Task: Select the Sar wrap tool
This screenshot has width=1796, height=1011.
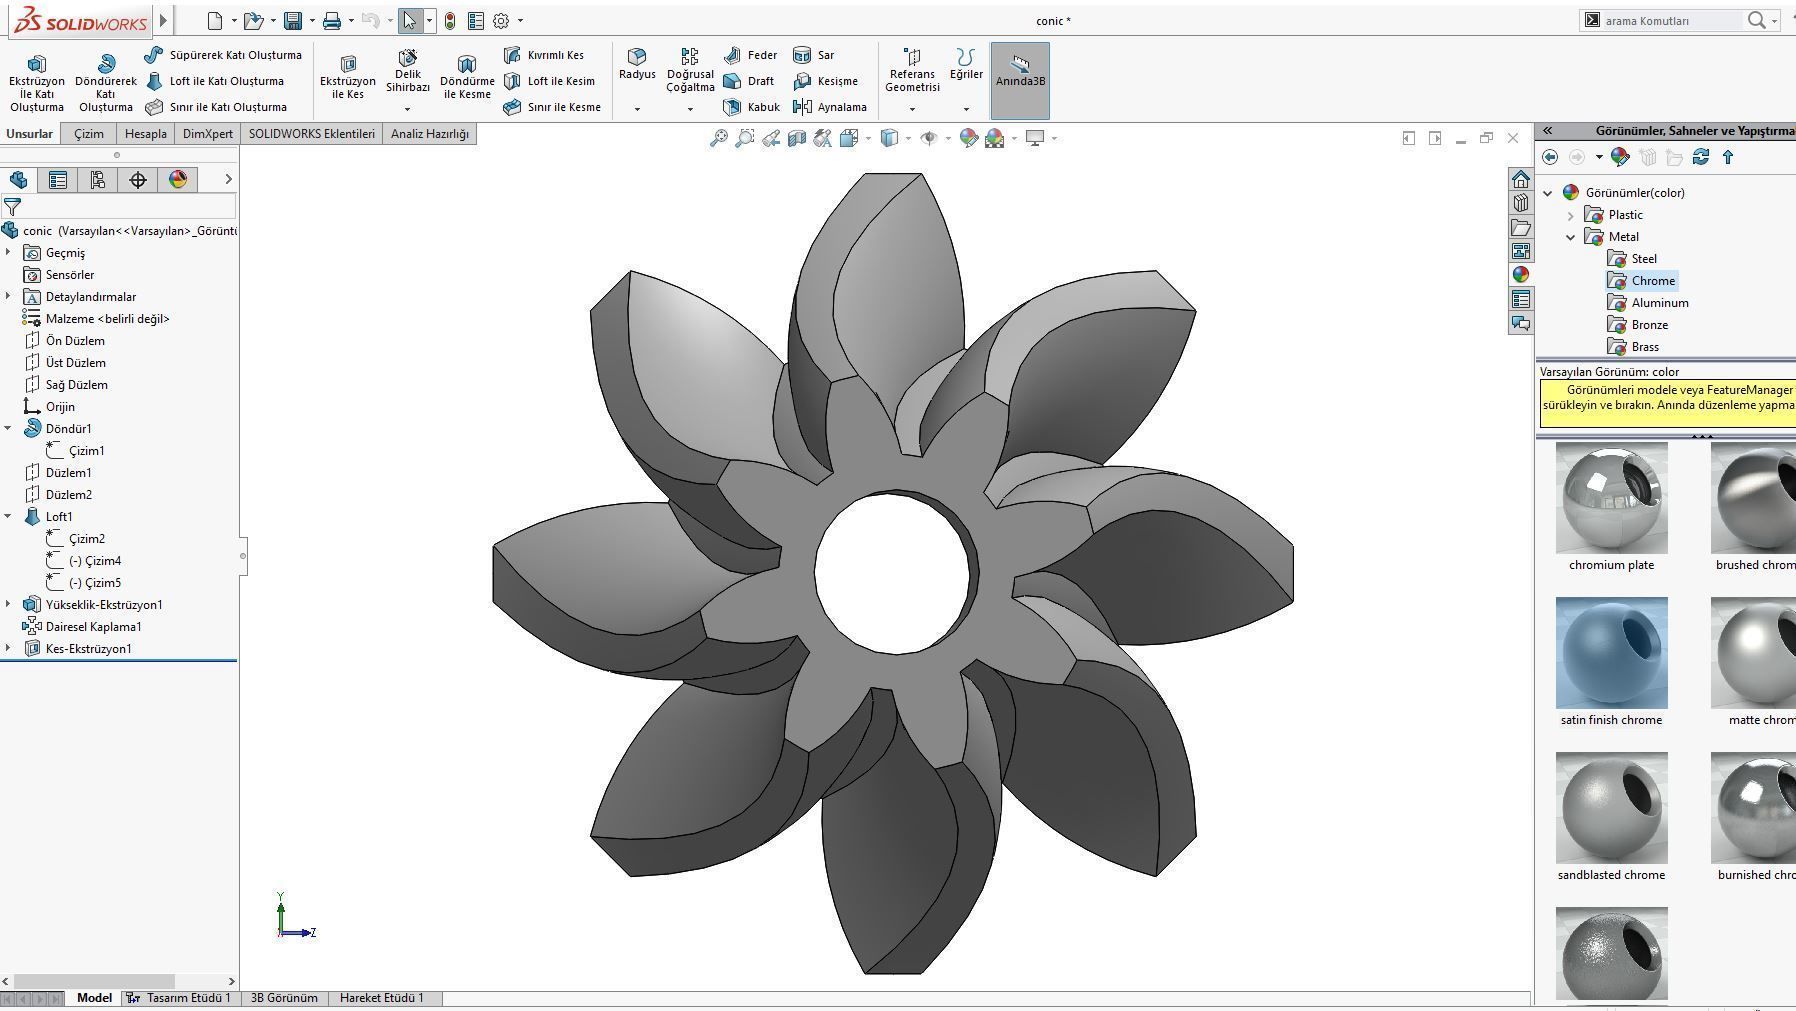Action: point(814,55)
